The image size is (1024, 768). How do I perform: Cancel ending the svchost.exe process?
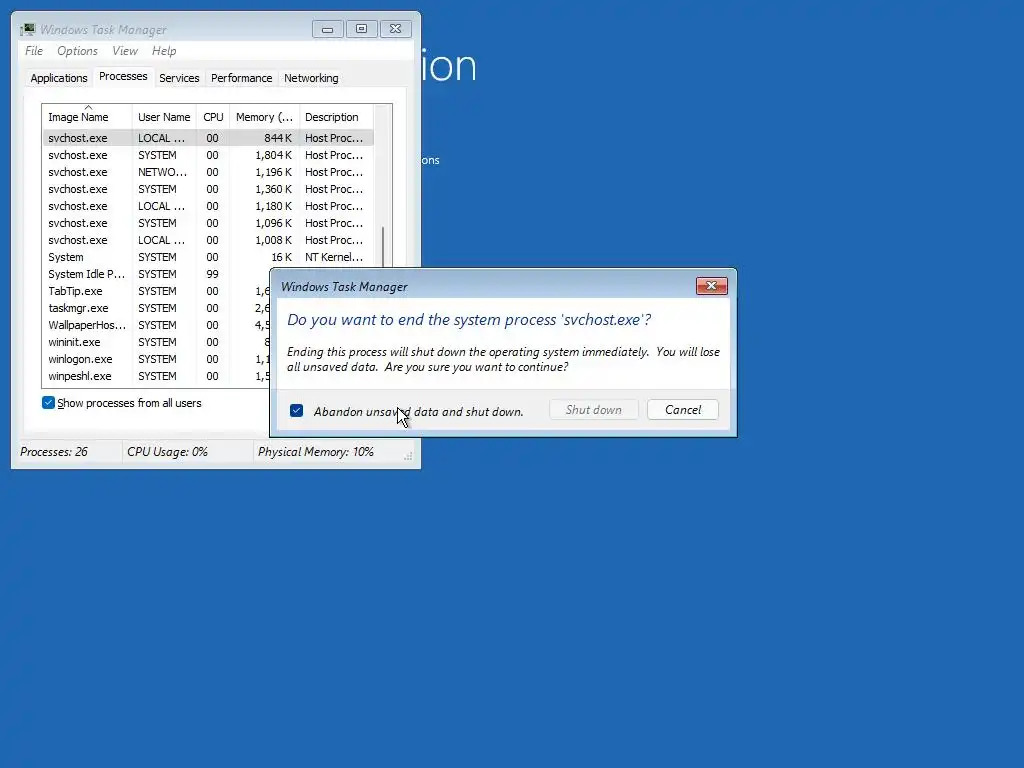tap(683, 410)
